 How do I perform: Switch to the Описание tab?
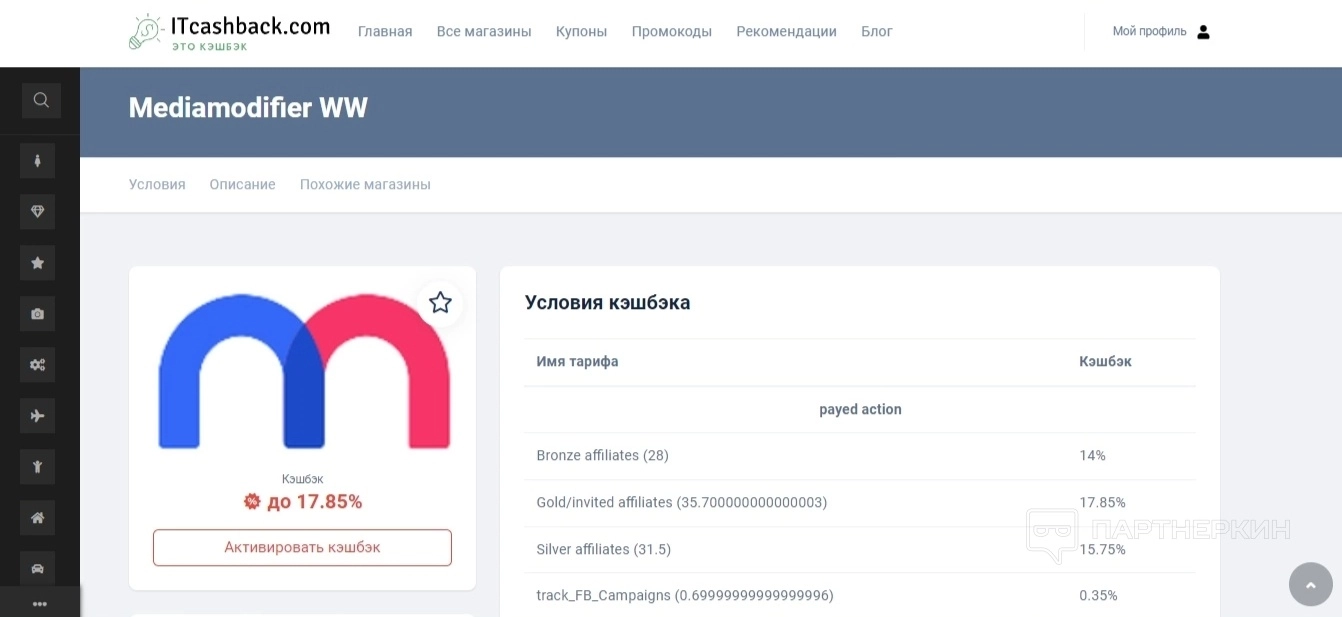[x=243, y=185]
